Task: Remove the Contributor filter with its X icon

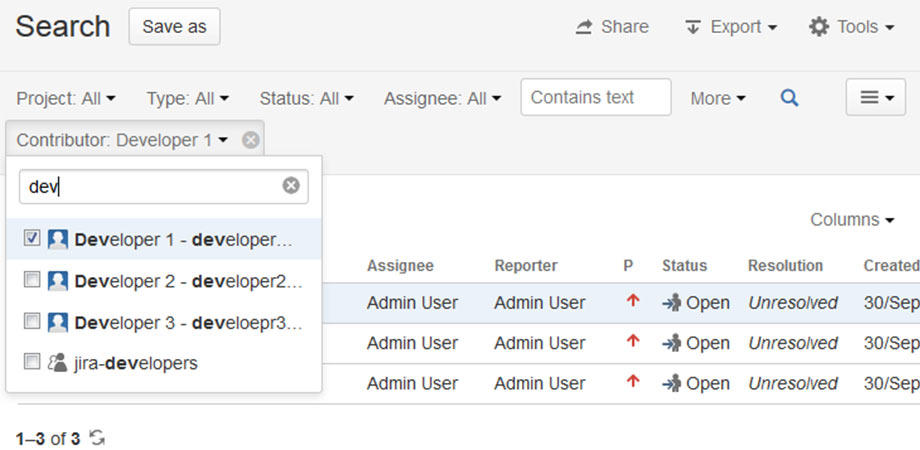Action: click(251, 140)
